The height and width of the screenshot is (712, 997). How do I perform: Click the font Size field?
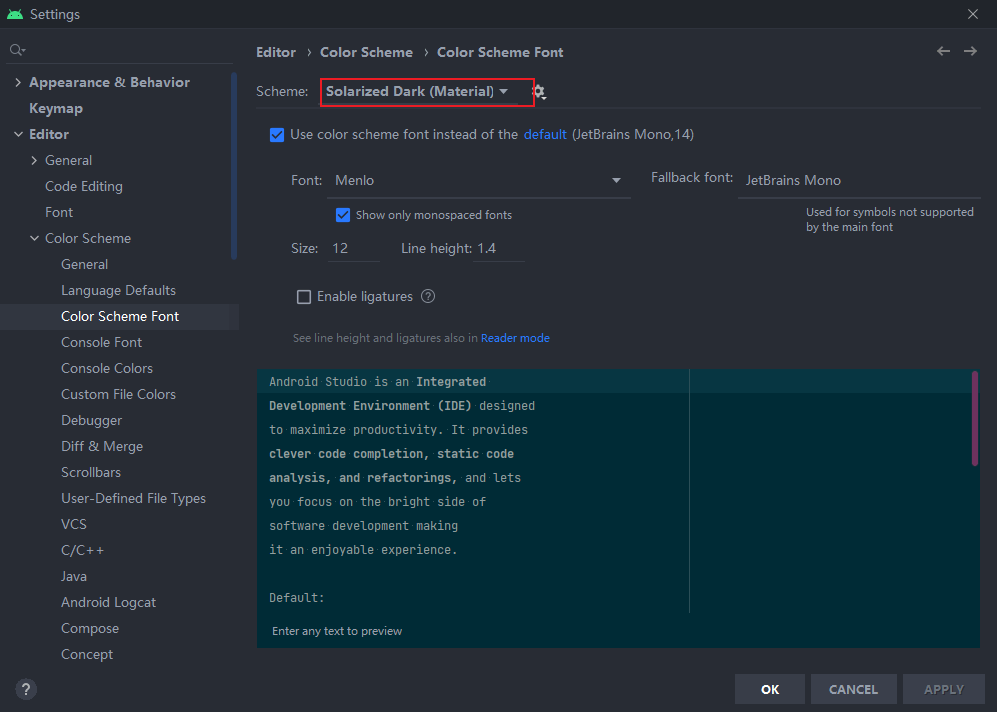tap(354, 249)
